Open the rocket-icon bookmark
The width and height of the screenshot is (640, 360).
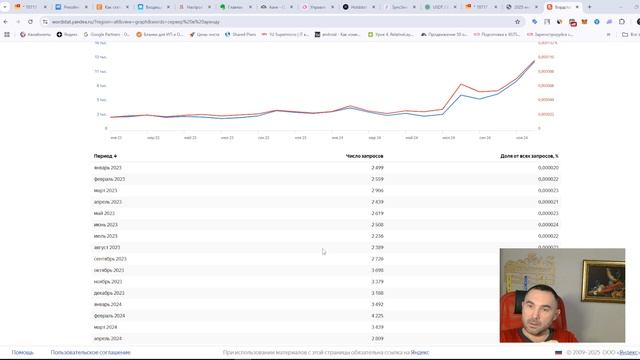(x=204, y=35)
